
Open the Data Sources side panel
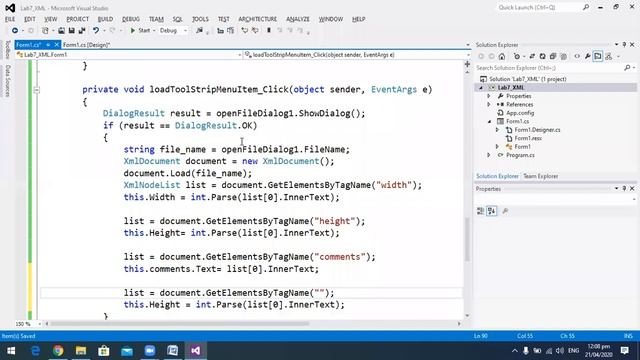tap(7, 81)
